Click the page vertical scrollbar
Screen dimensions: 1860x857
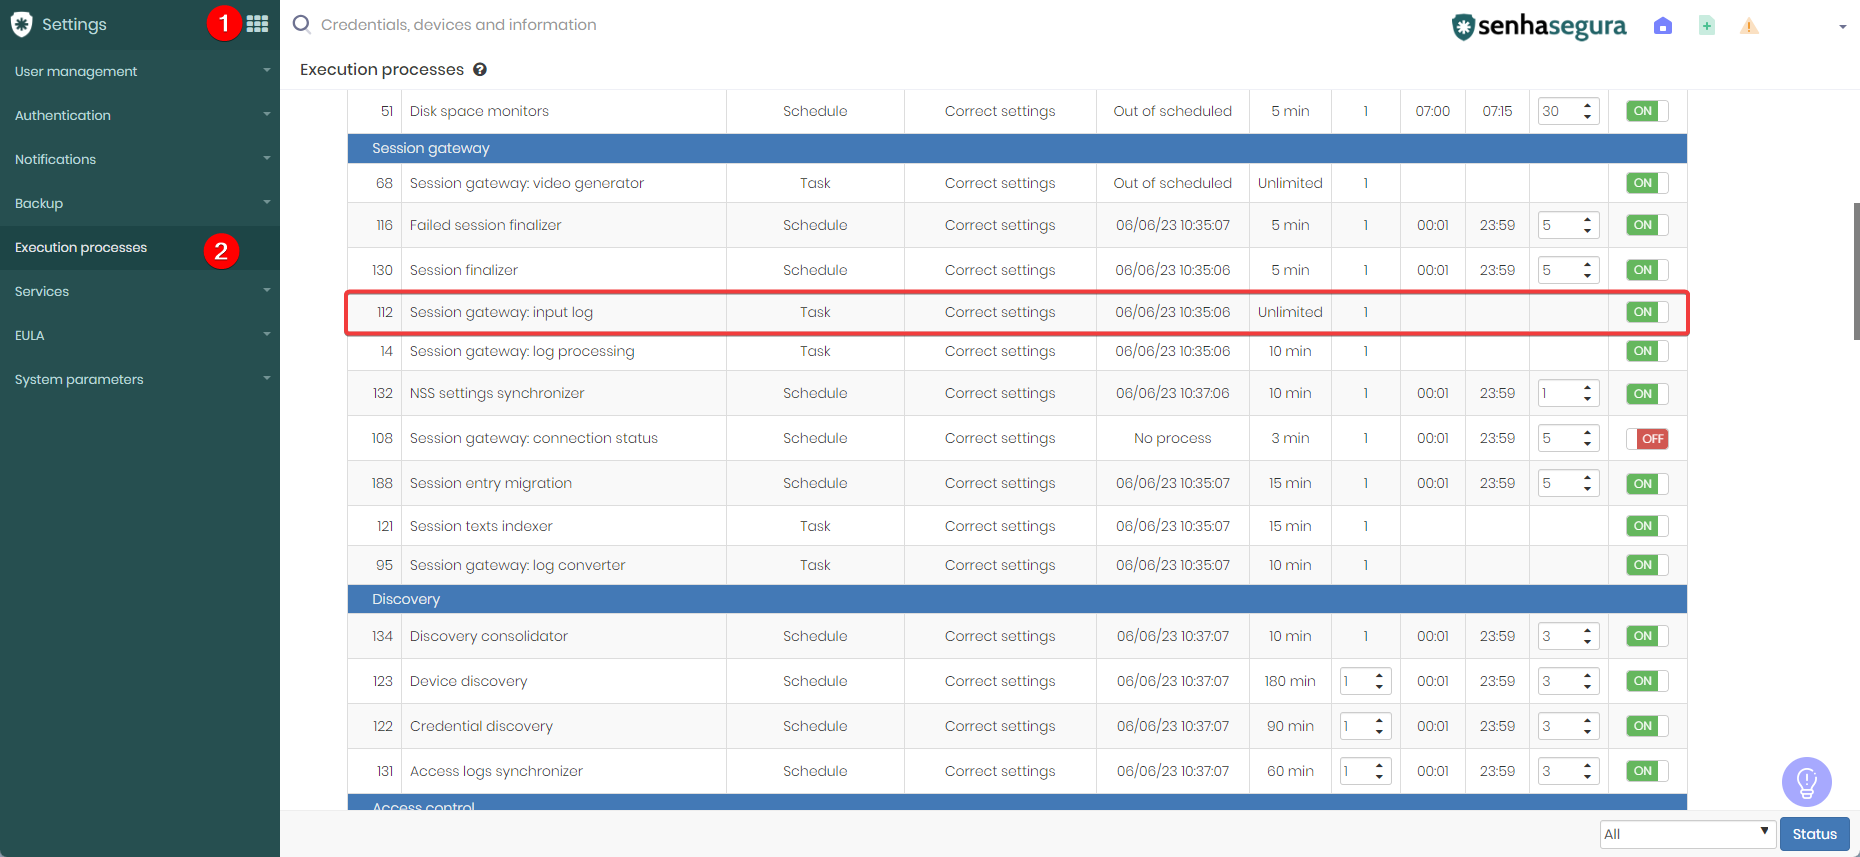coord(1856,271)
